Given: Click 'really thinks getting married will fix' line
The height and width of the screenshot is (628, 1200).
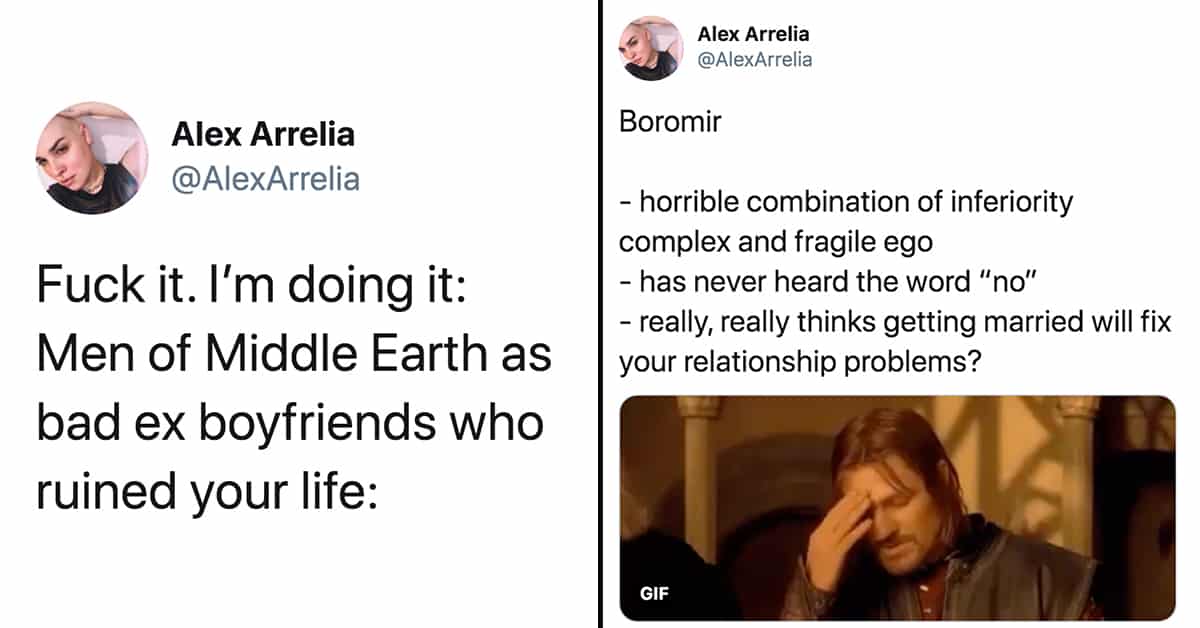Looking at the screenshot, I should click(895, 324).
